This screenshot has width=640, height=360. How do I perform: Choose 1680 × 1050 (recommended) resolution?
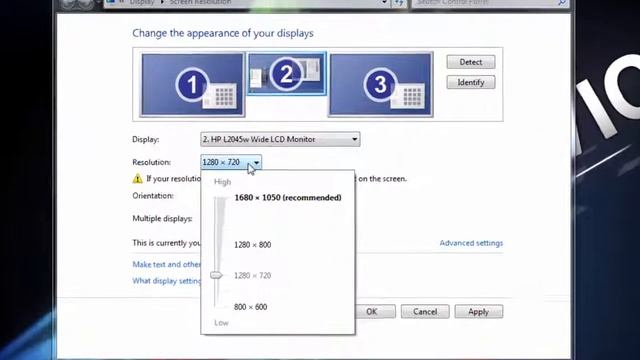(288, 198)
